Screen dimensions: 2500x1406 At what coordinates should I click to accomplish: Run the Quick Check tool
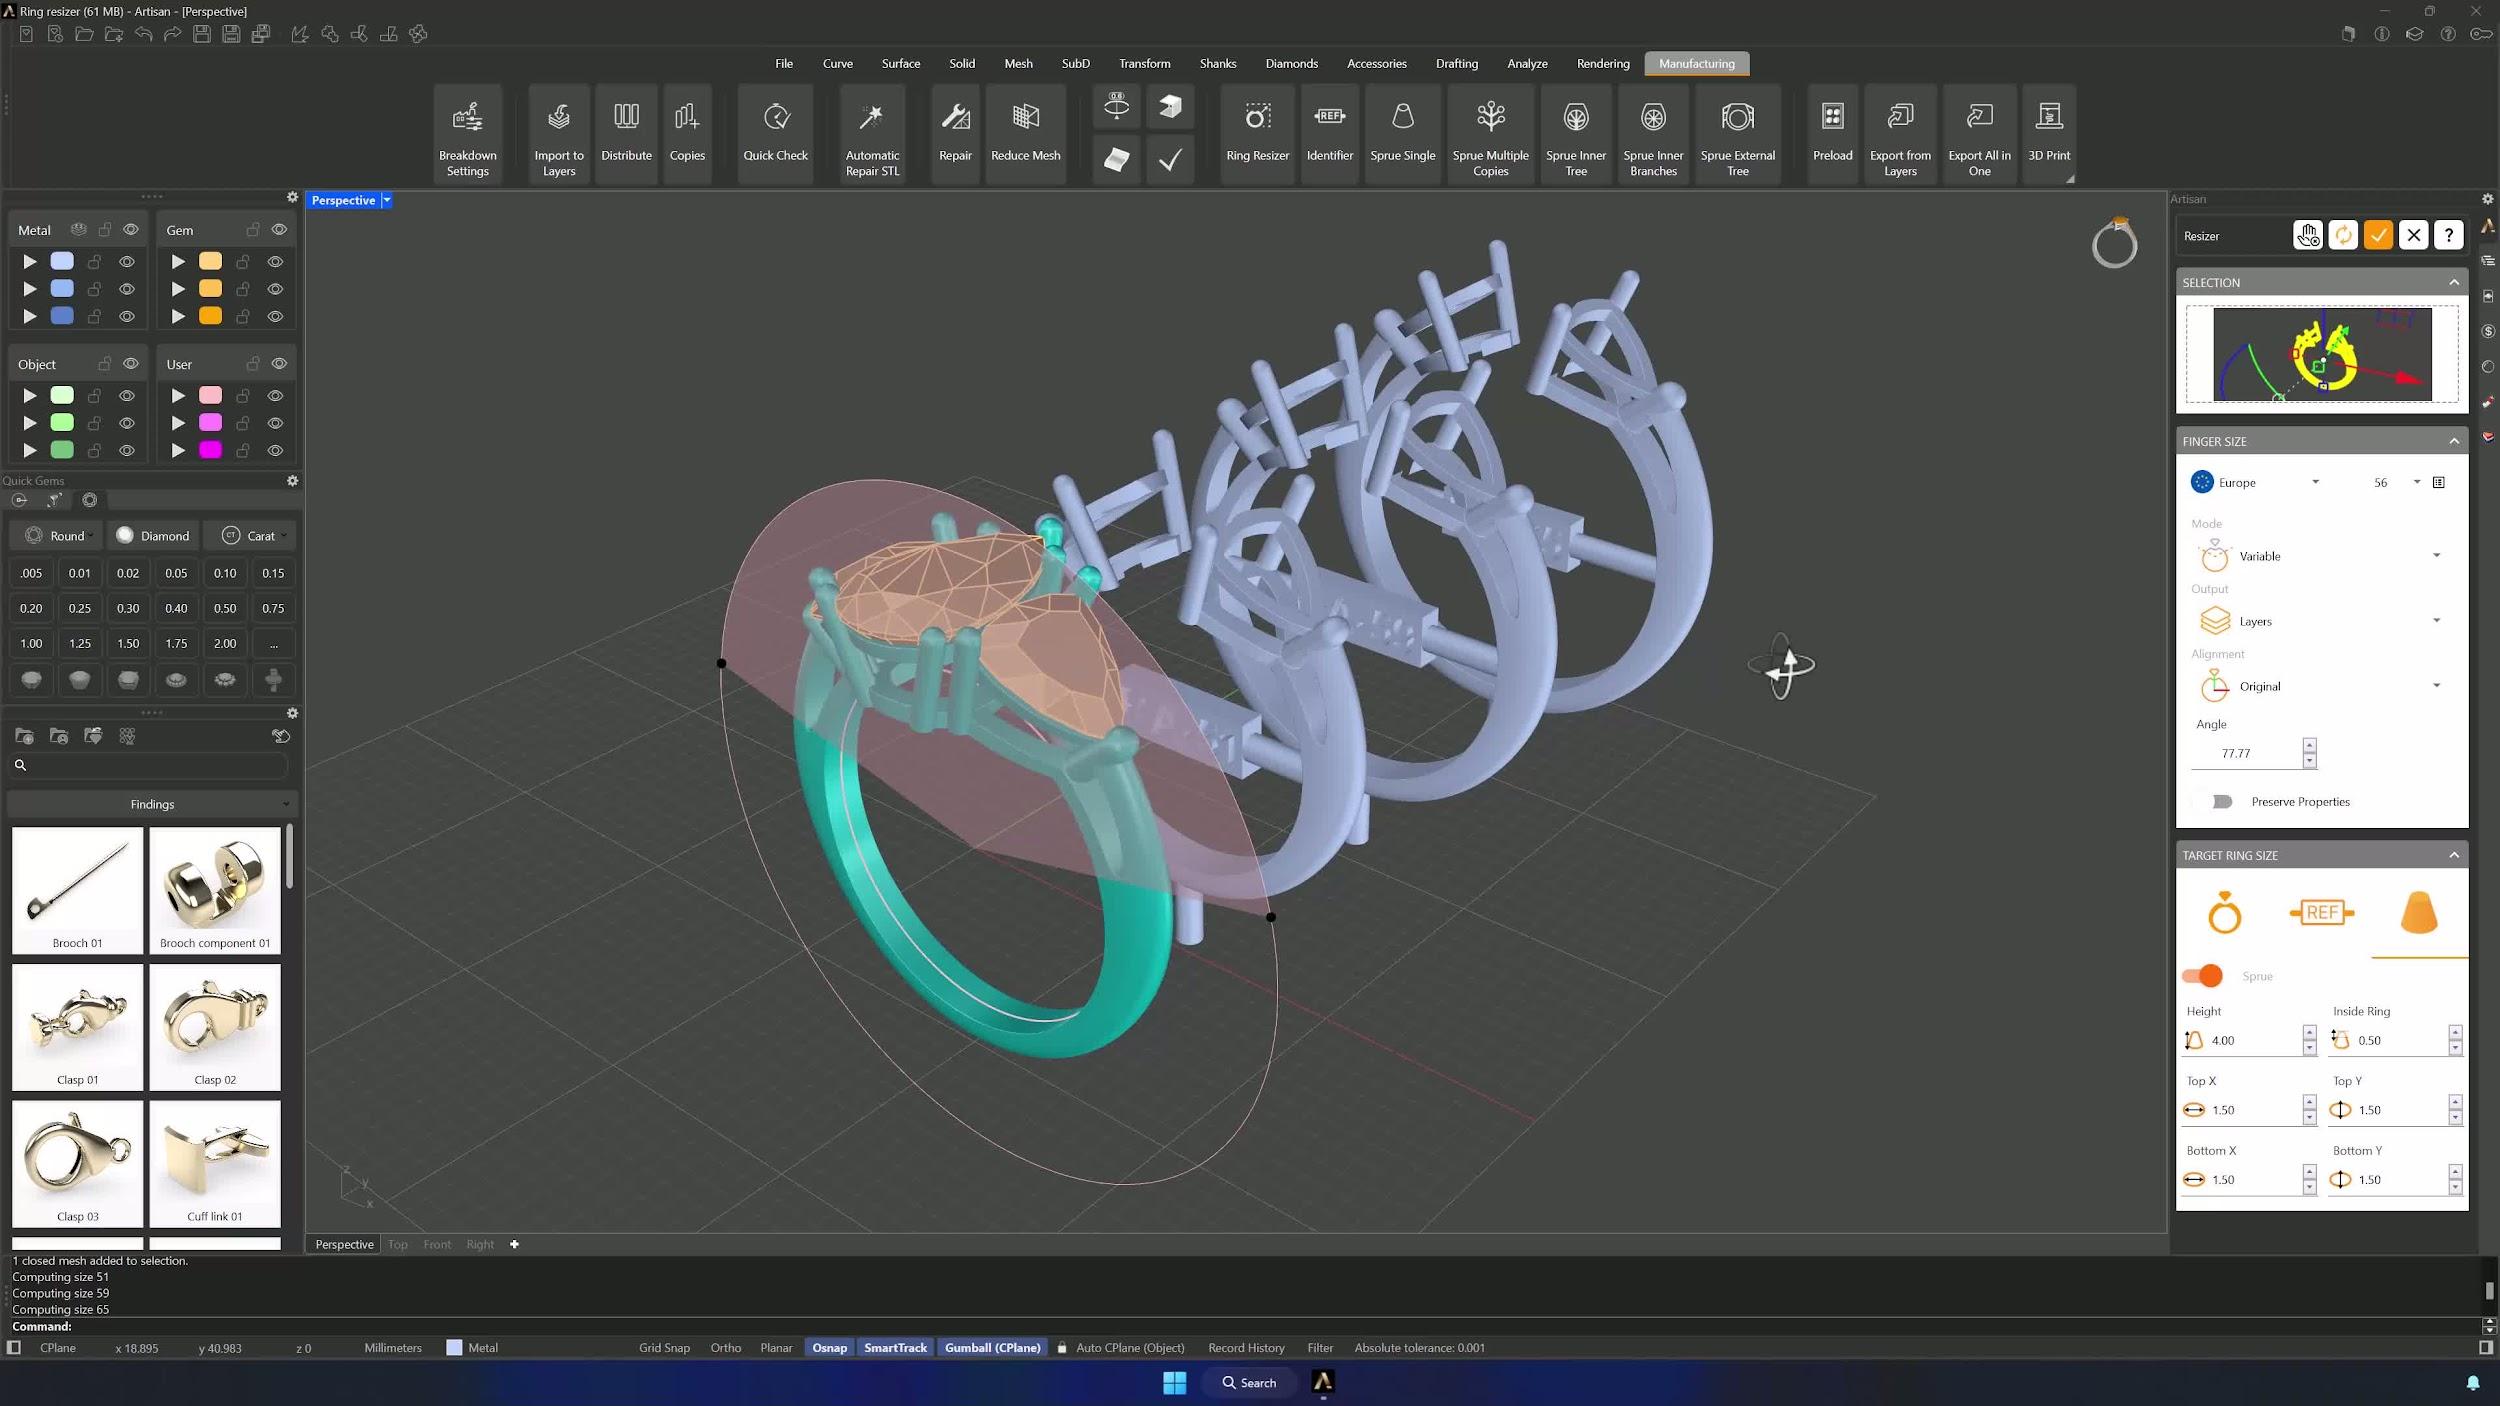click(x=775, y=135)
